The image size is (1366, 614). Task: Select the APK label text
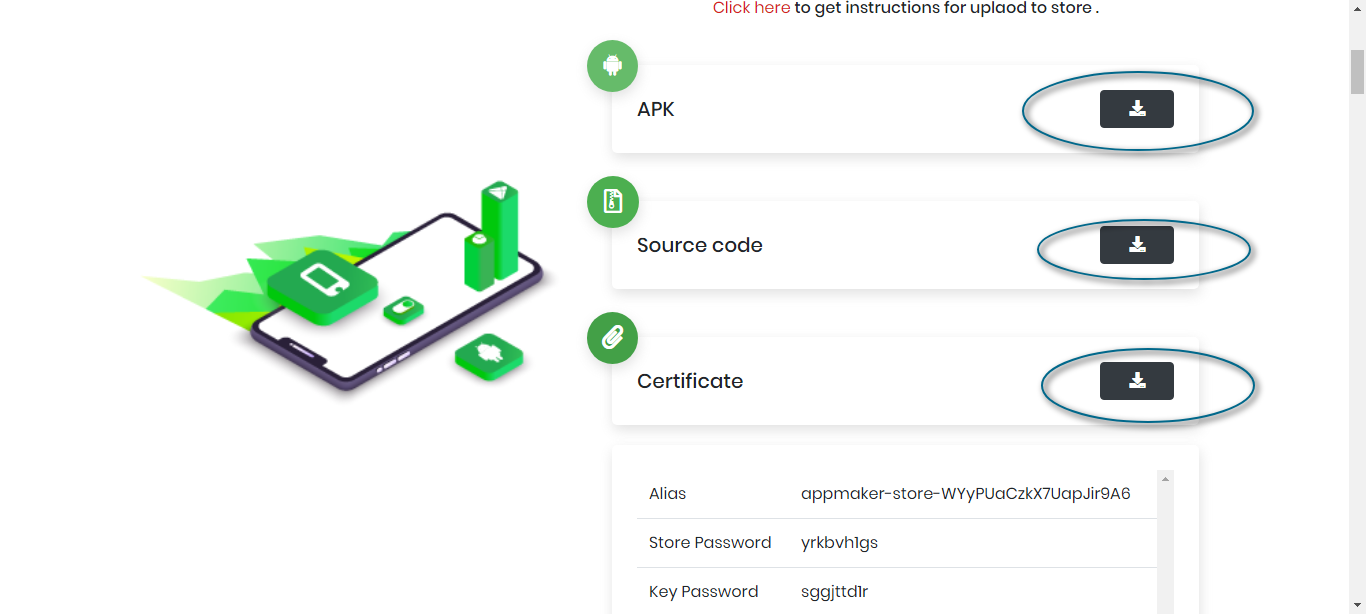point(656,110)
